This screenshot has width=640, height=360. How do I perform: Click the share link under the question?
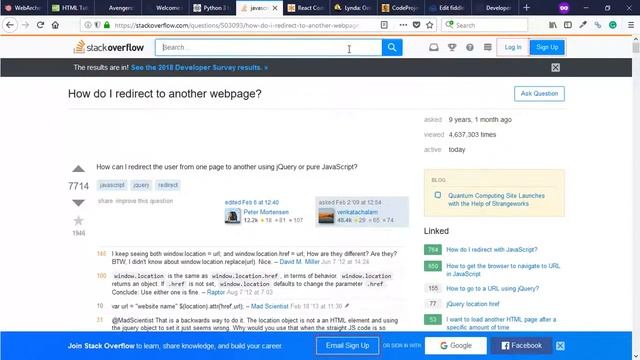tap(105, 201)
